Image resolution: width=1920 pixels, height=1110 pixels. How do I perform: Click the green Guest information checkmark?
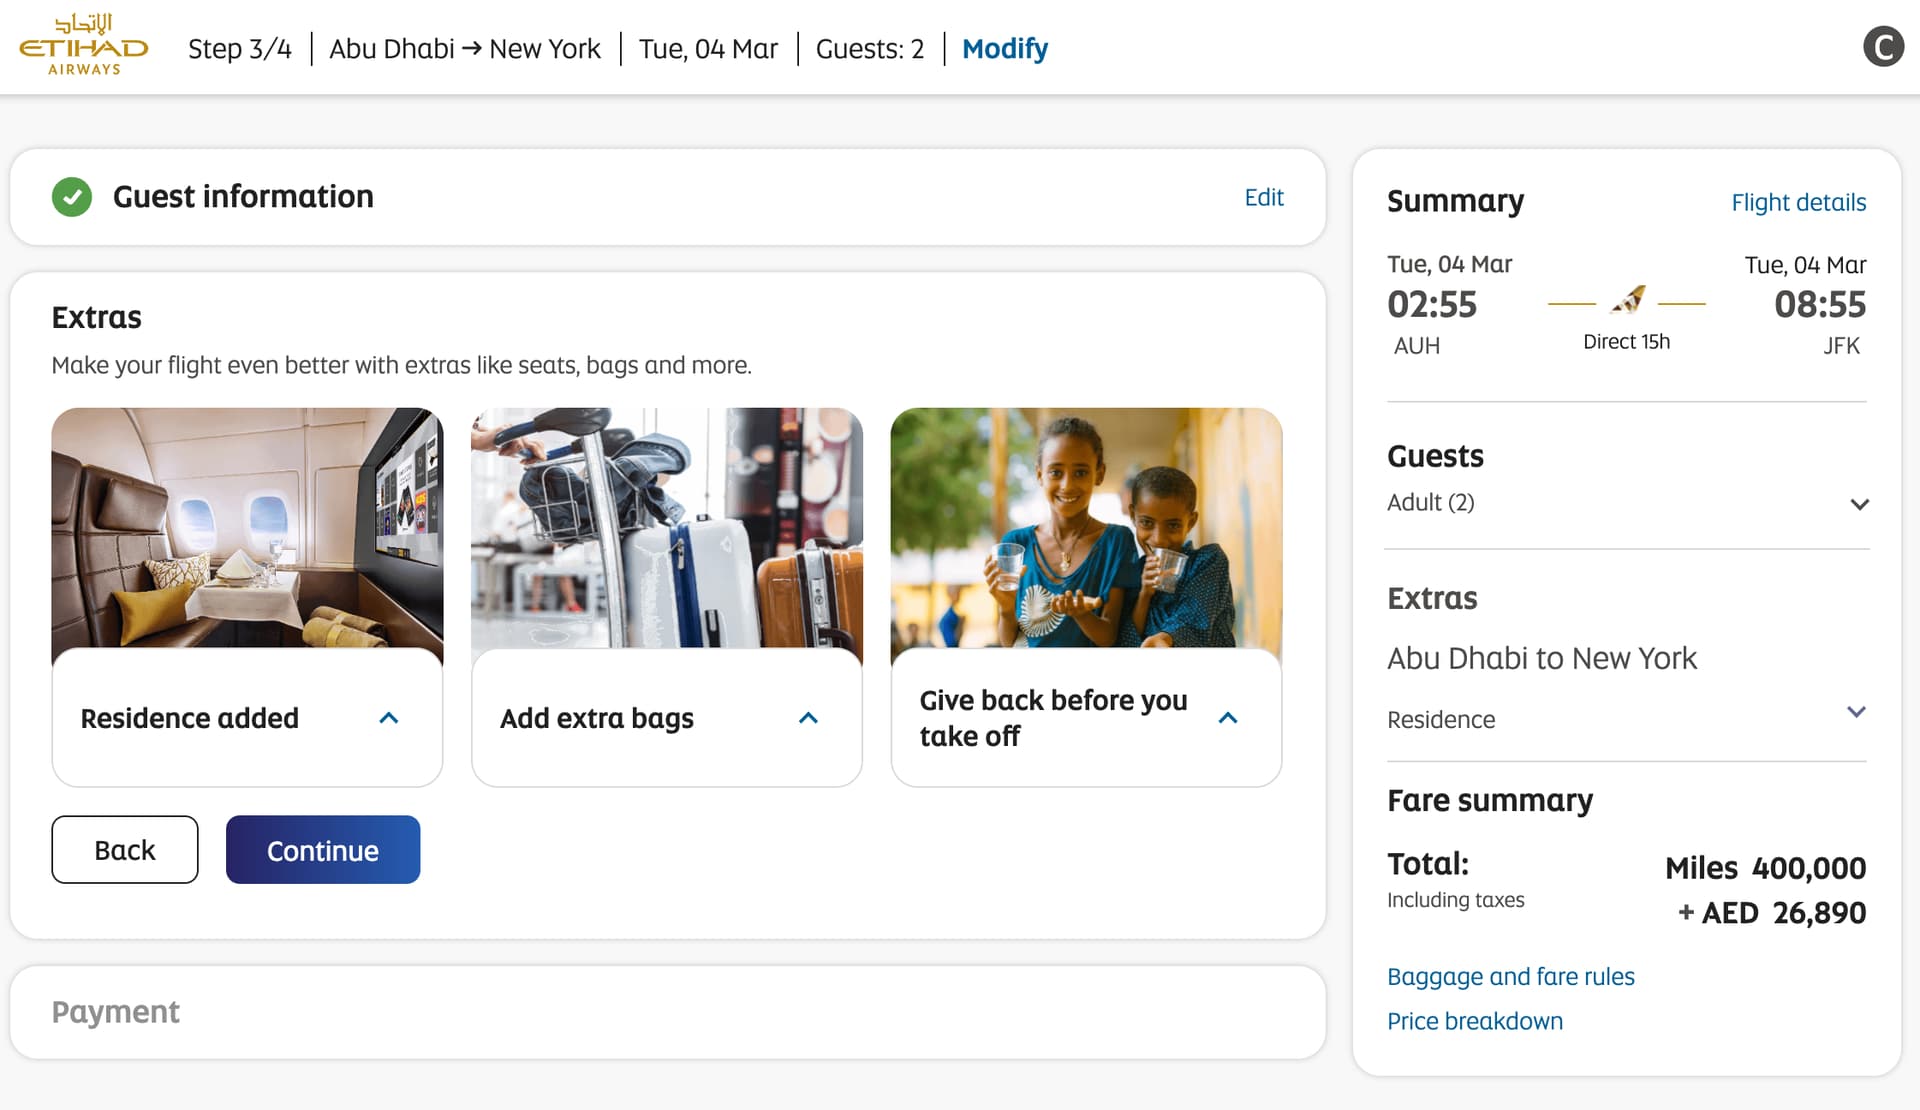72,197
